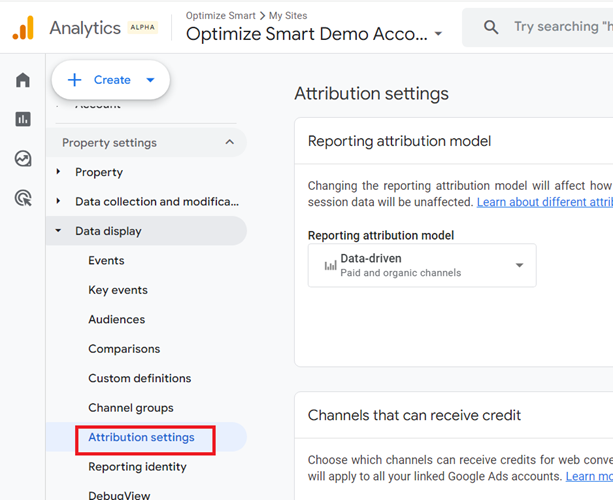Open the Home icon in sidebar

tap(23, 80)
